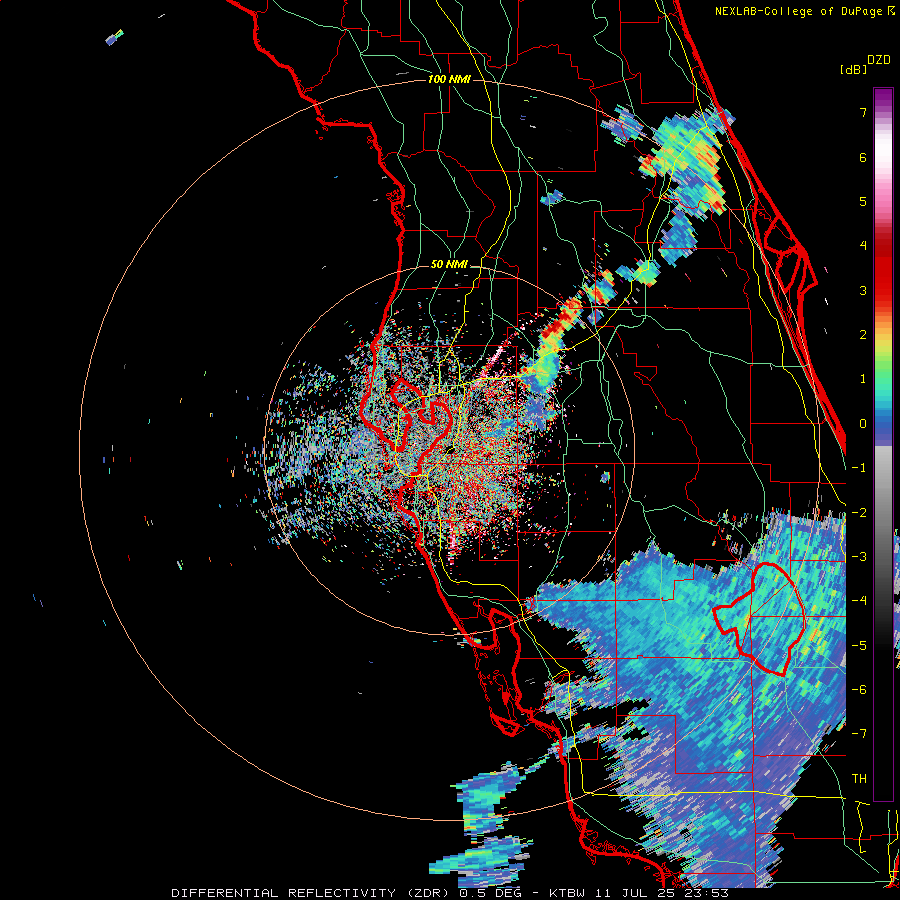Select the 100 NMI range ring label
900x900 pixels.
pyautogui.click(x=449, y=79)
